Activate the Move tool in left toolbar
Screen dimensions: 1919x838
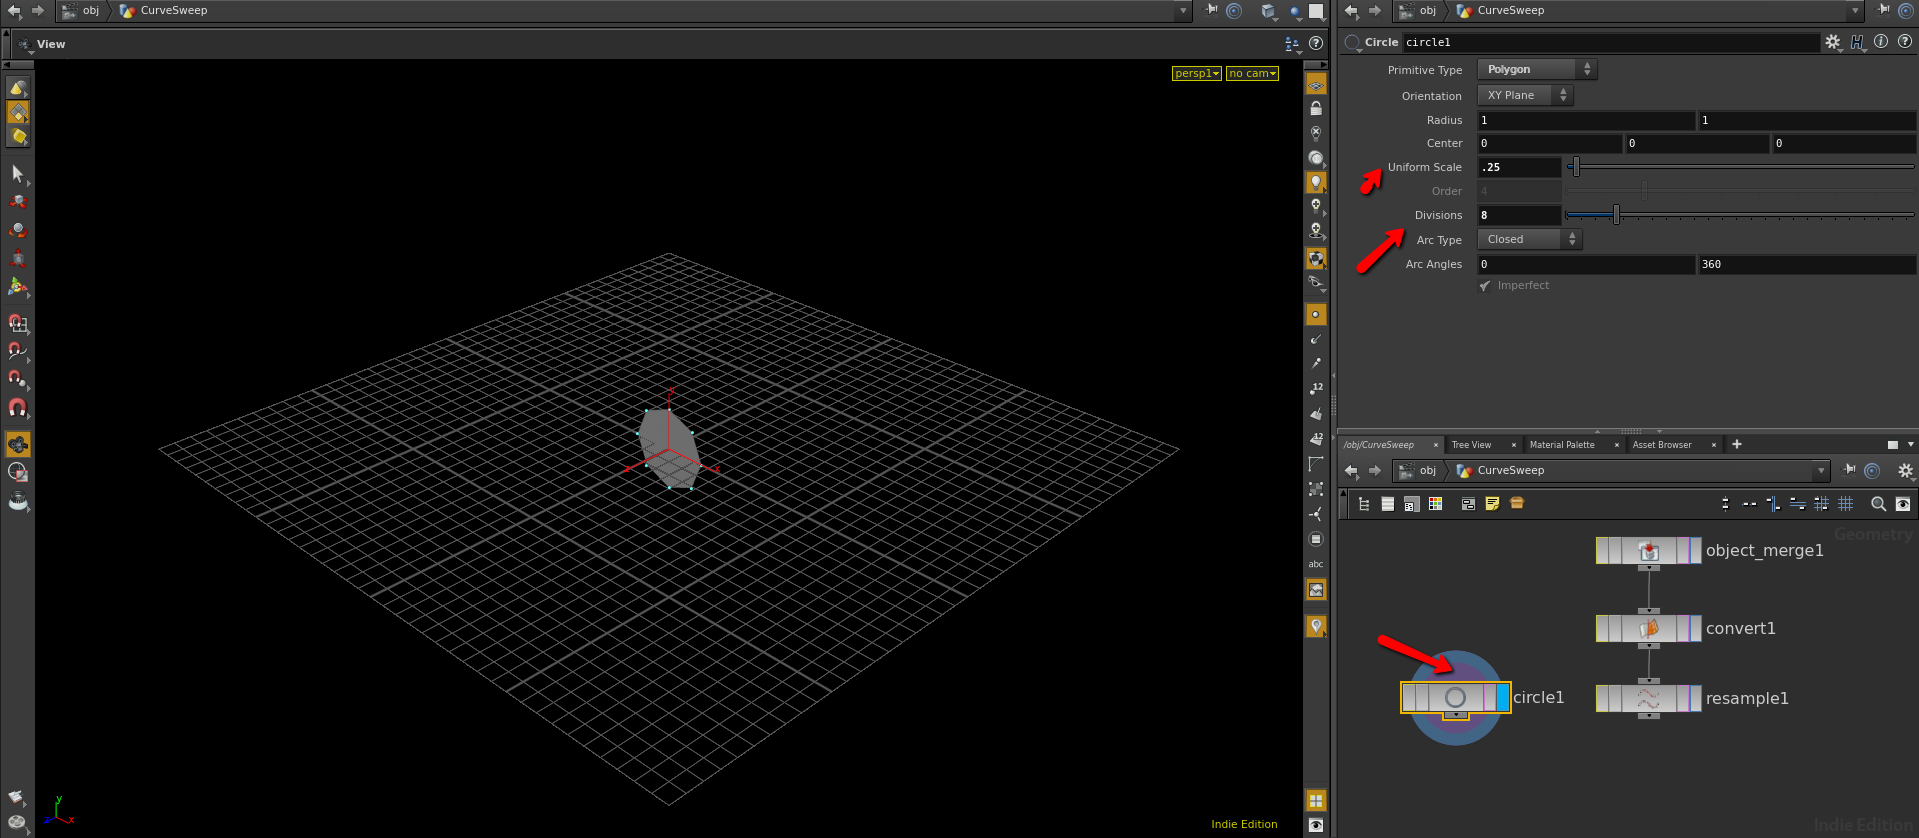[17, 201]
